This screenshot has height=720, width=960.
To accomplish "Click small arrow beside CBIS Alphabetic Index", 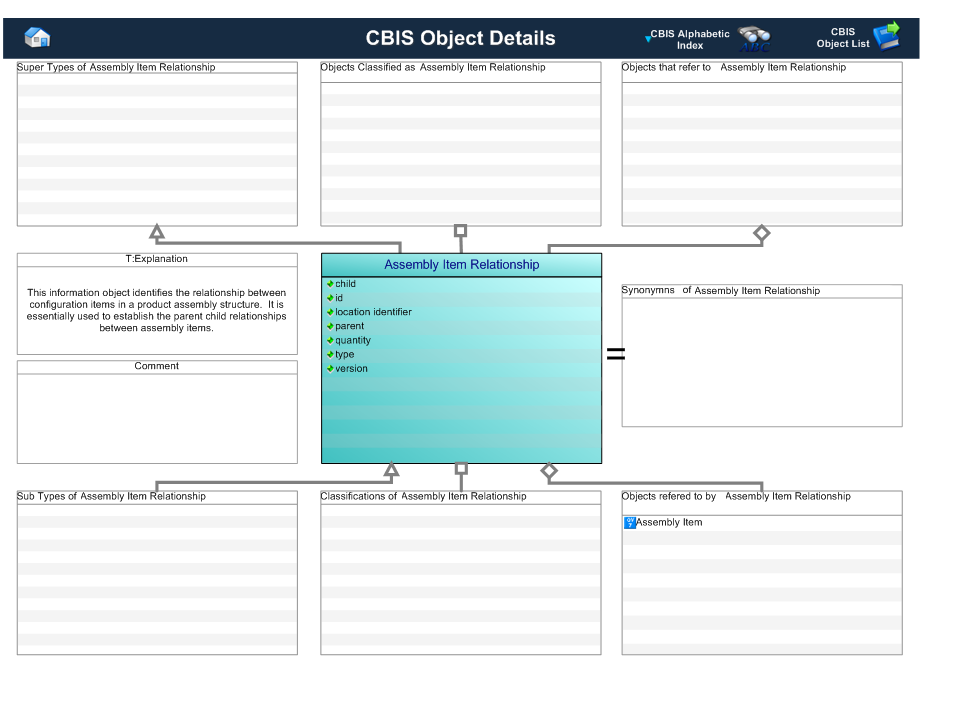I will (648, 39).
